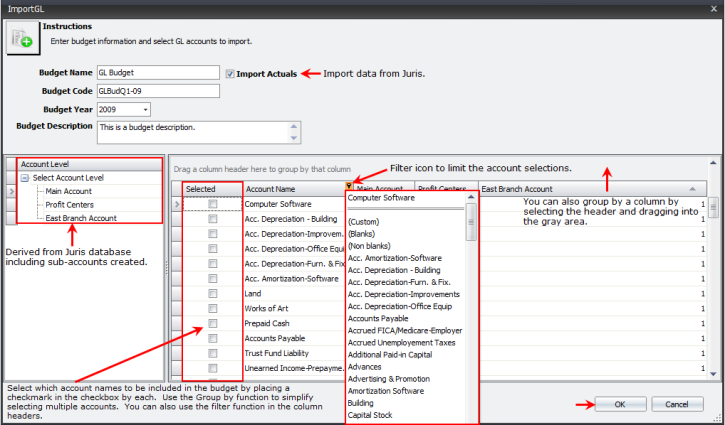Tick the Land account checkbox
725x425 pixels.
pos(213,294)
